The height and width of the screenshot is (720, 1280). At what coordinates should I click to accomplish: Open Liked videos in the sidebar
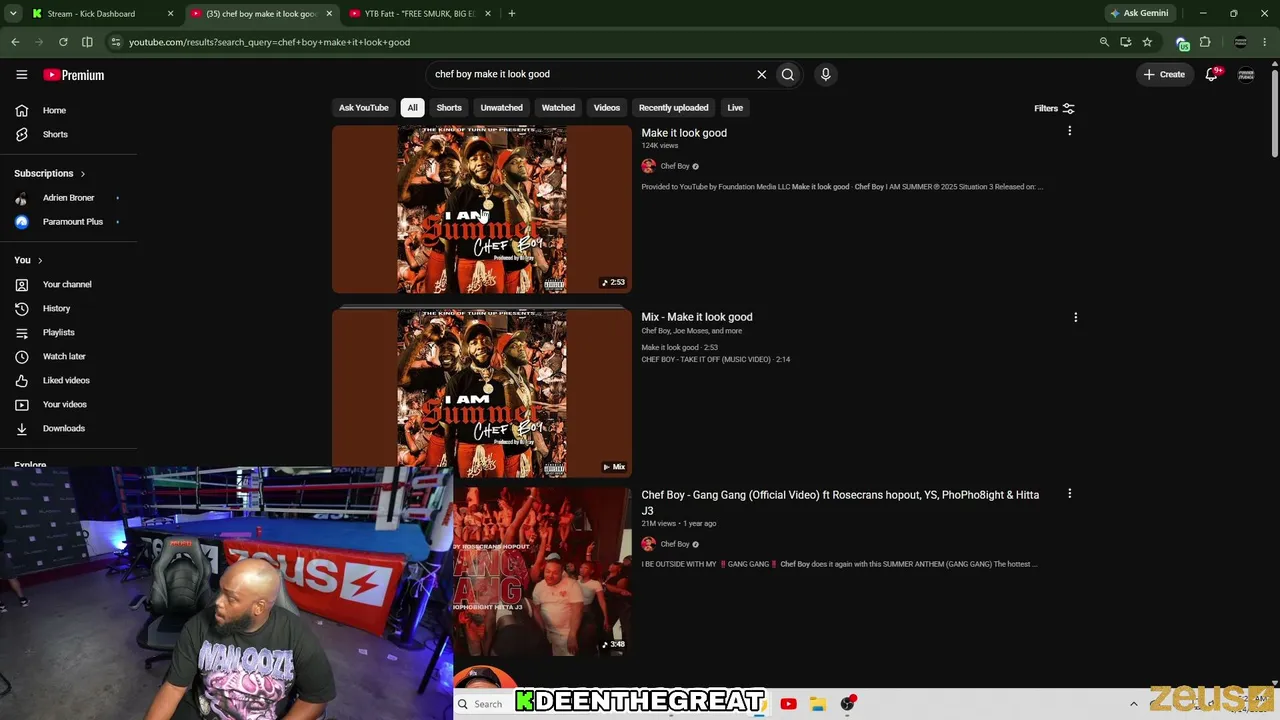point(66,380)
